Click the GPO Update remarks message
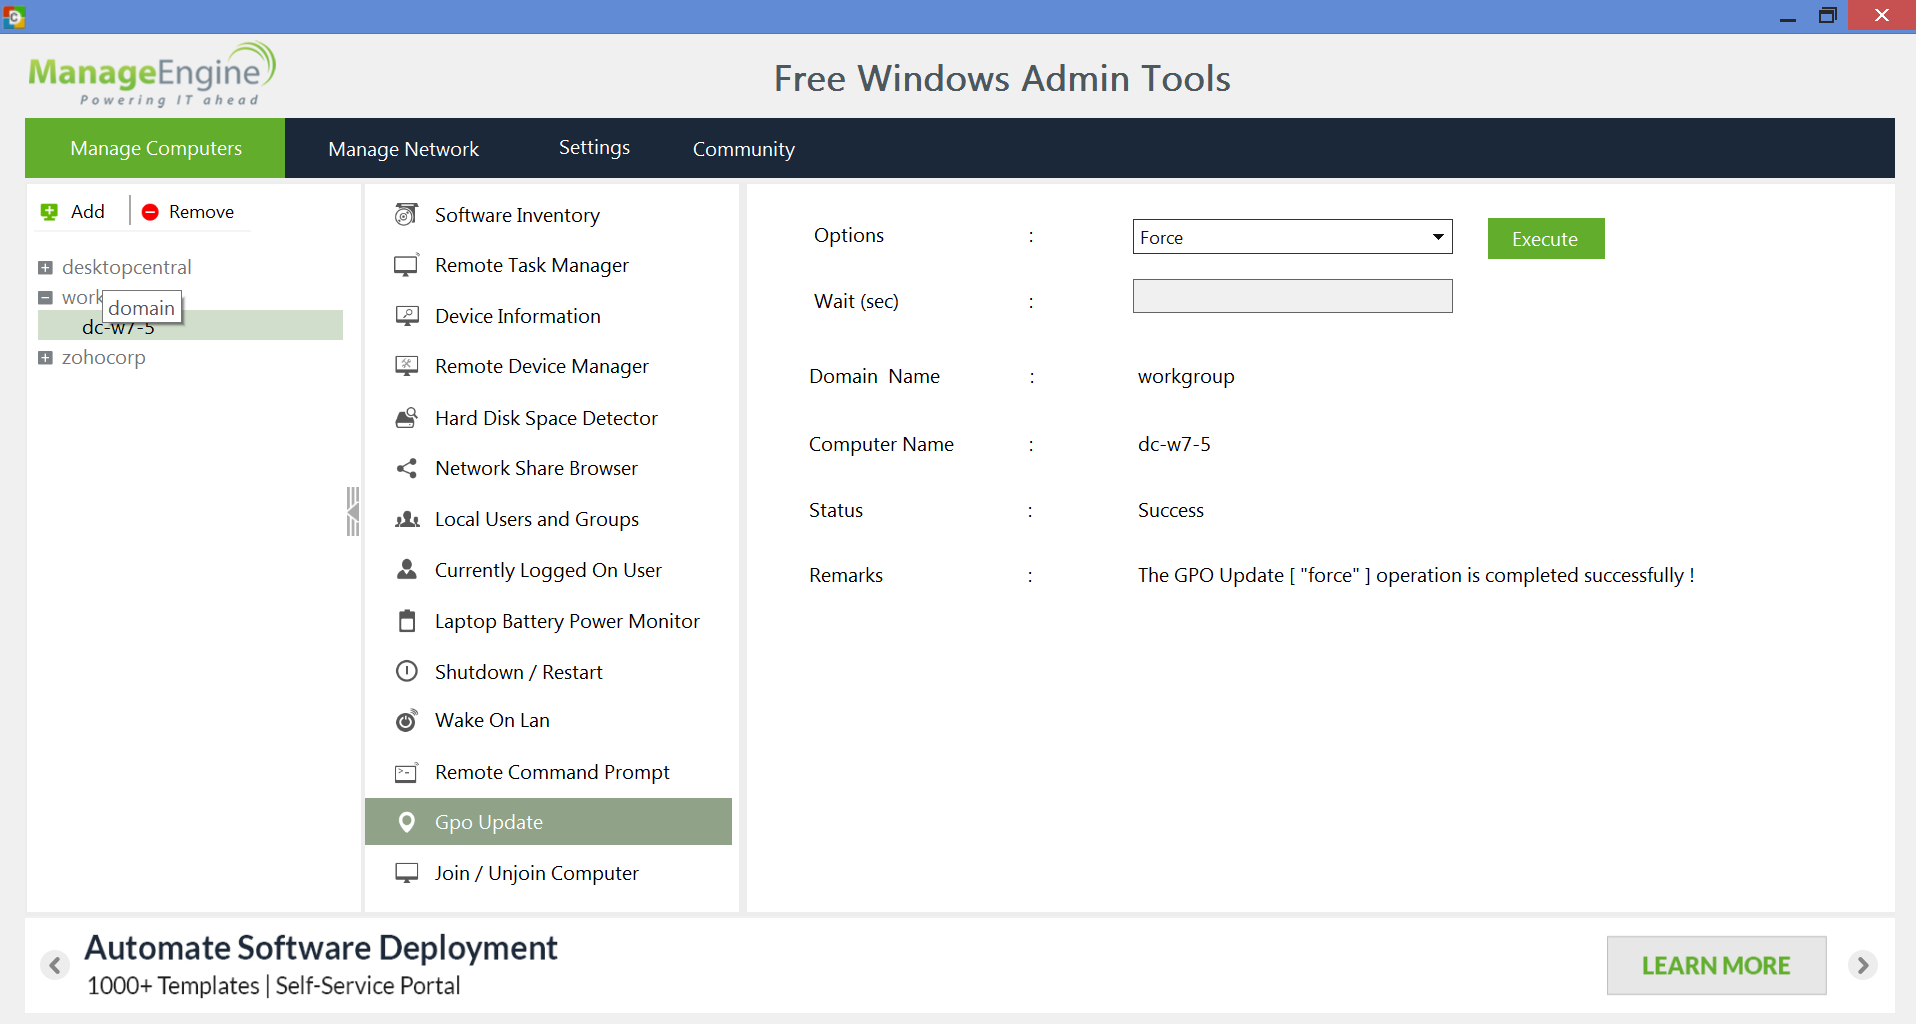 click(1416, 575)
